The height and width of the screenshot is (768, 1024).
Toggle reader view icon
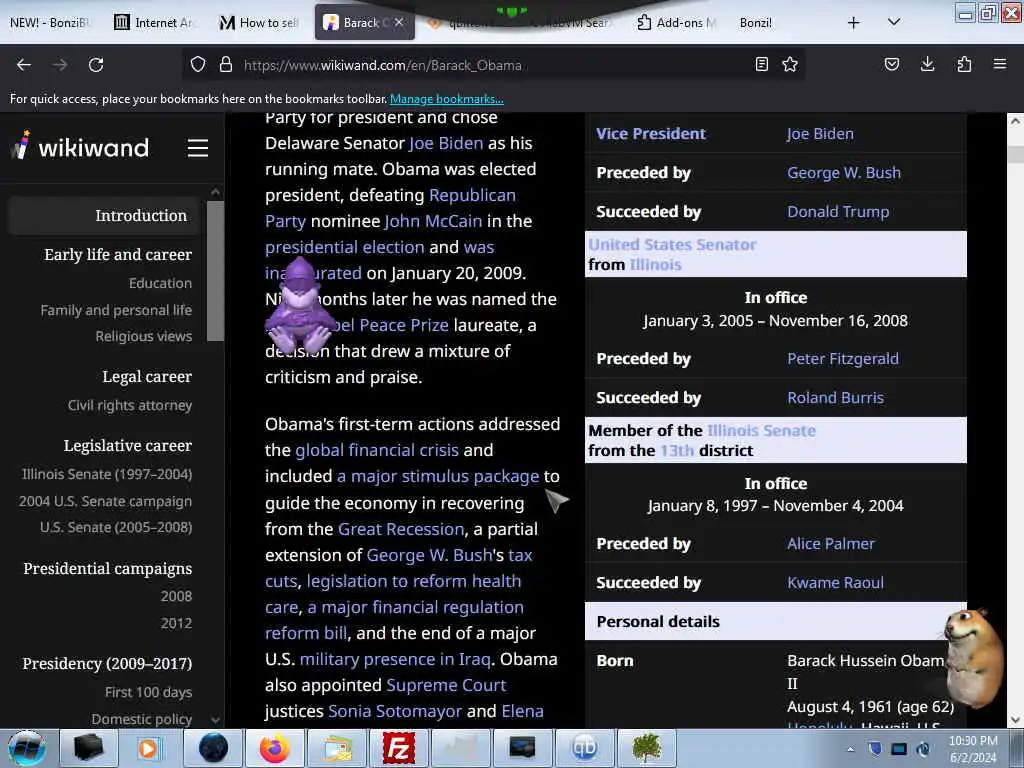[x=761, y=65]
